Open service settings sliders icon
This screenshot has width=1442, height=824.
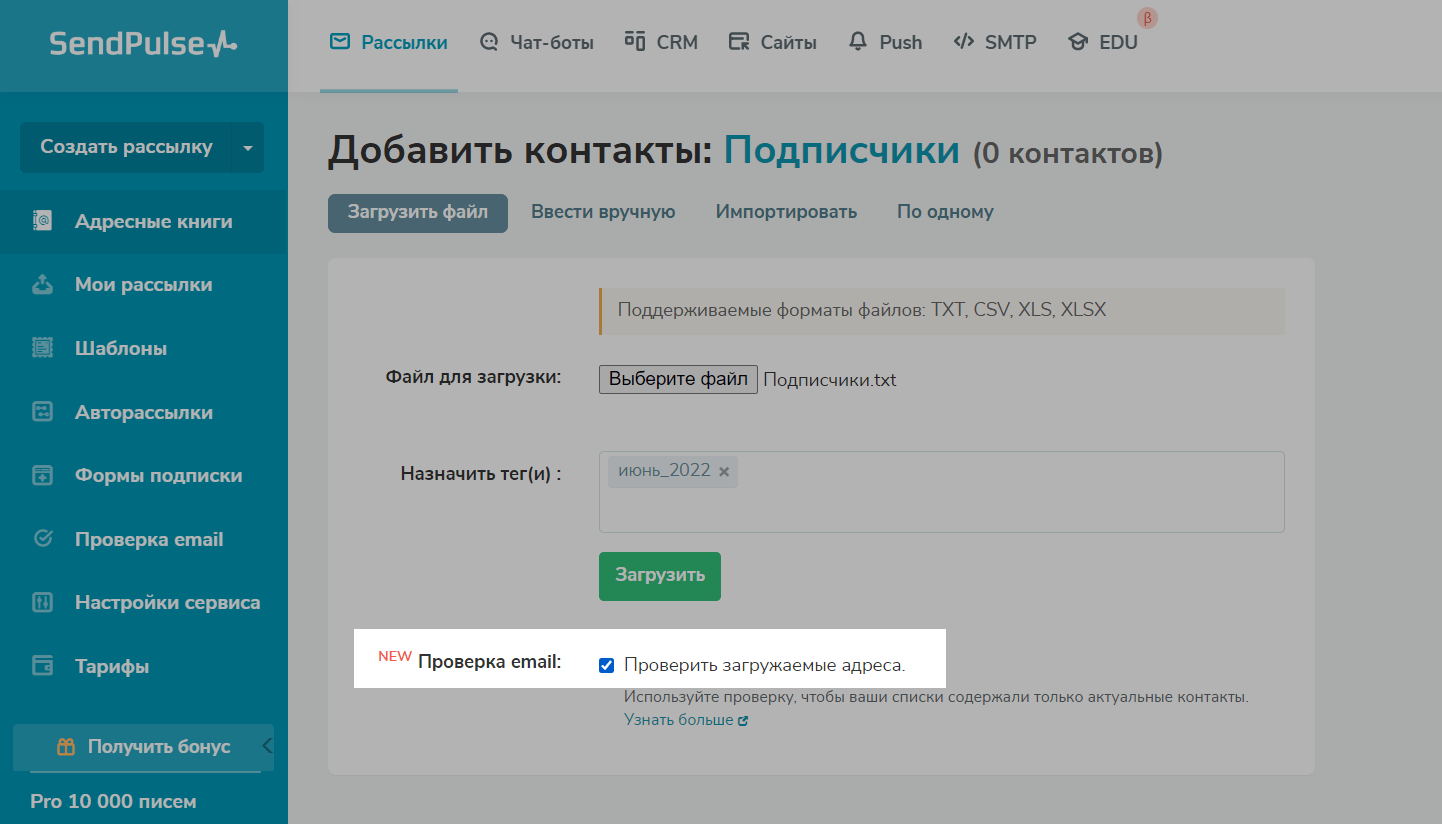tap(43, 602)
